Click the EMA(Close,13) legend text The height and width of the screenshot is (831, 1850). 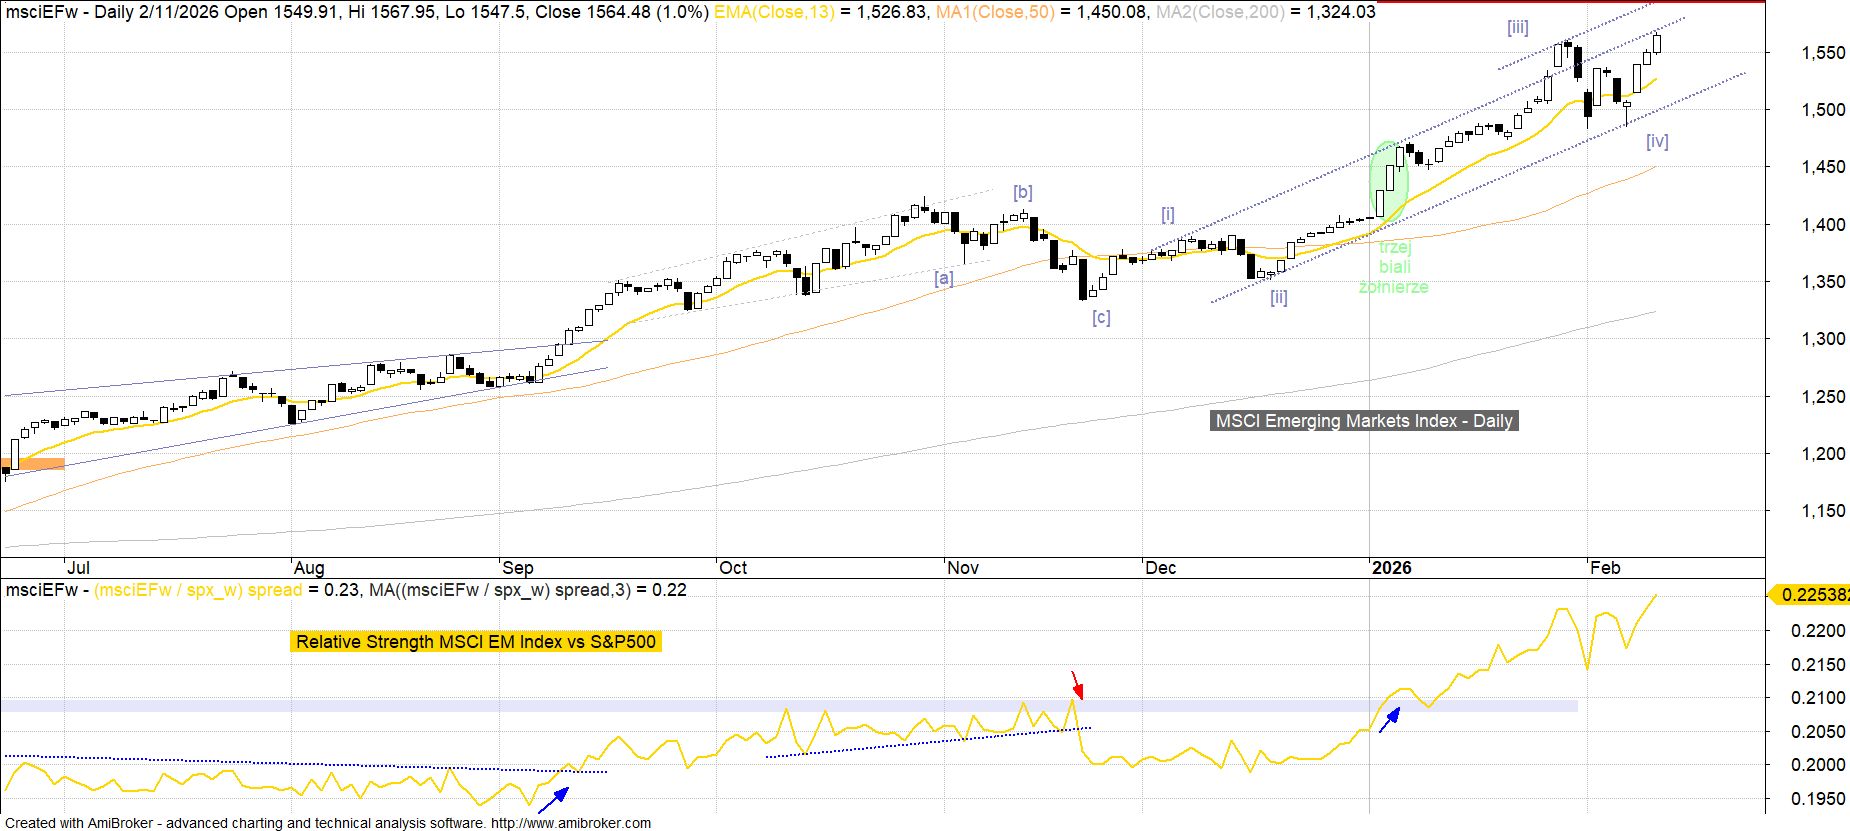(x=774, y=12)
